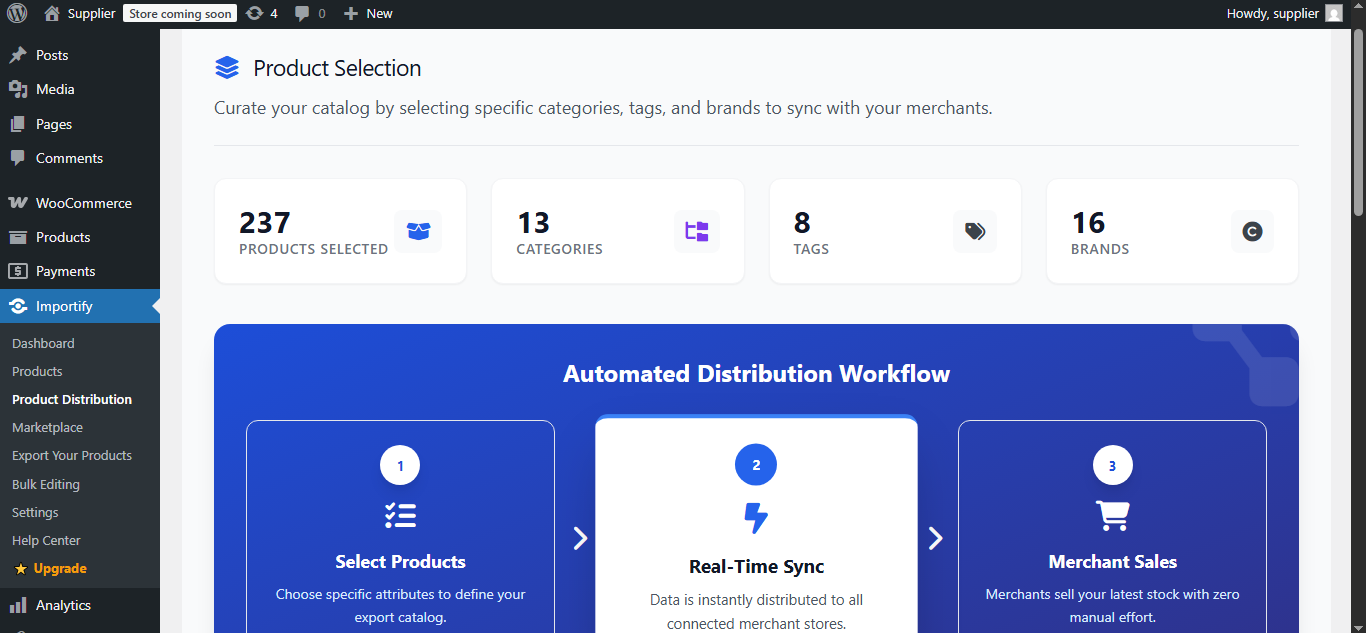
Task: Click the checklist icon in Select Products
Action: tap(400, 515)
